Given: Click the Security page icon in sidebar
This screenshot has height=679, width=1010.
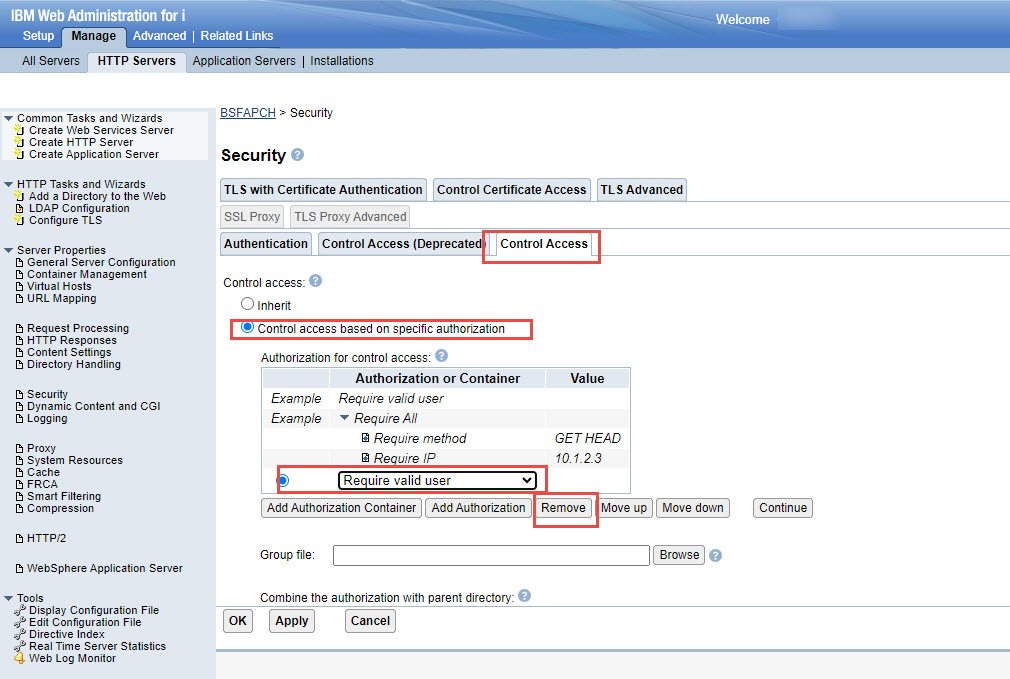Looking at the screenshot, I should [19, 394].
